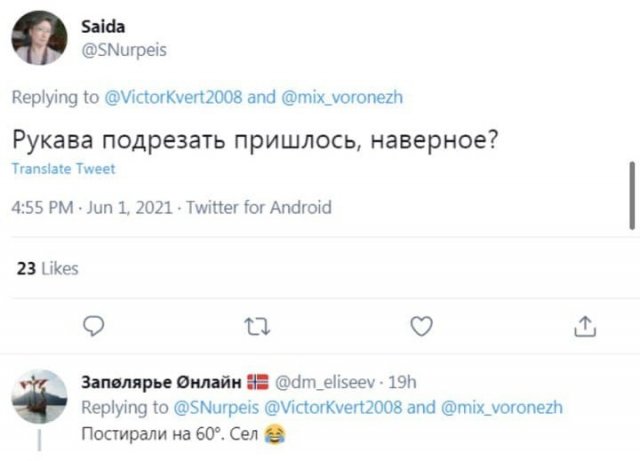Click the reply speech bubble icon
The height and width of the screenshot is (461, 640).
click(93, 325)
